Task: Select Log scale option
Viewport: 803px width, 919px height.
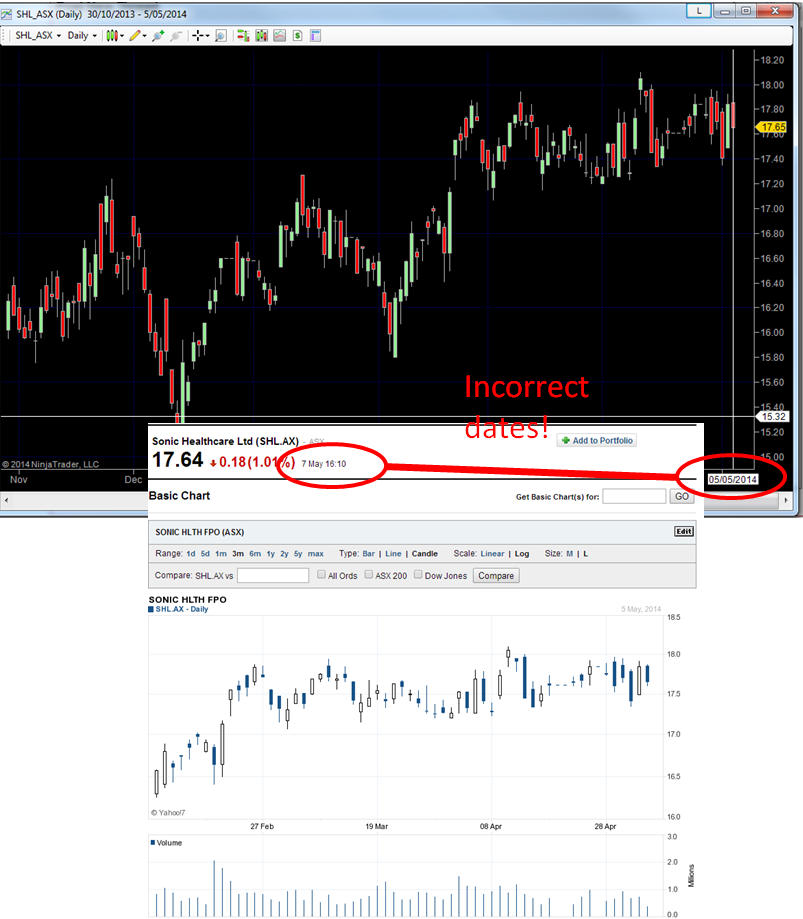Action: point(522,553)
